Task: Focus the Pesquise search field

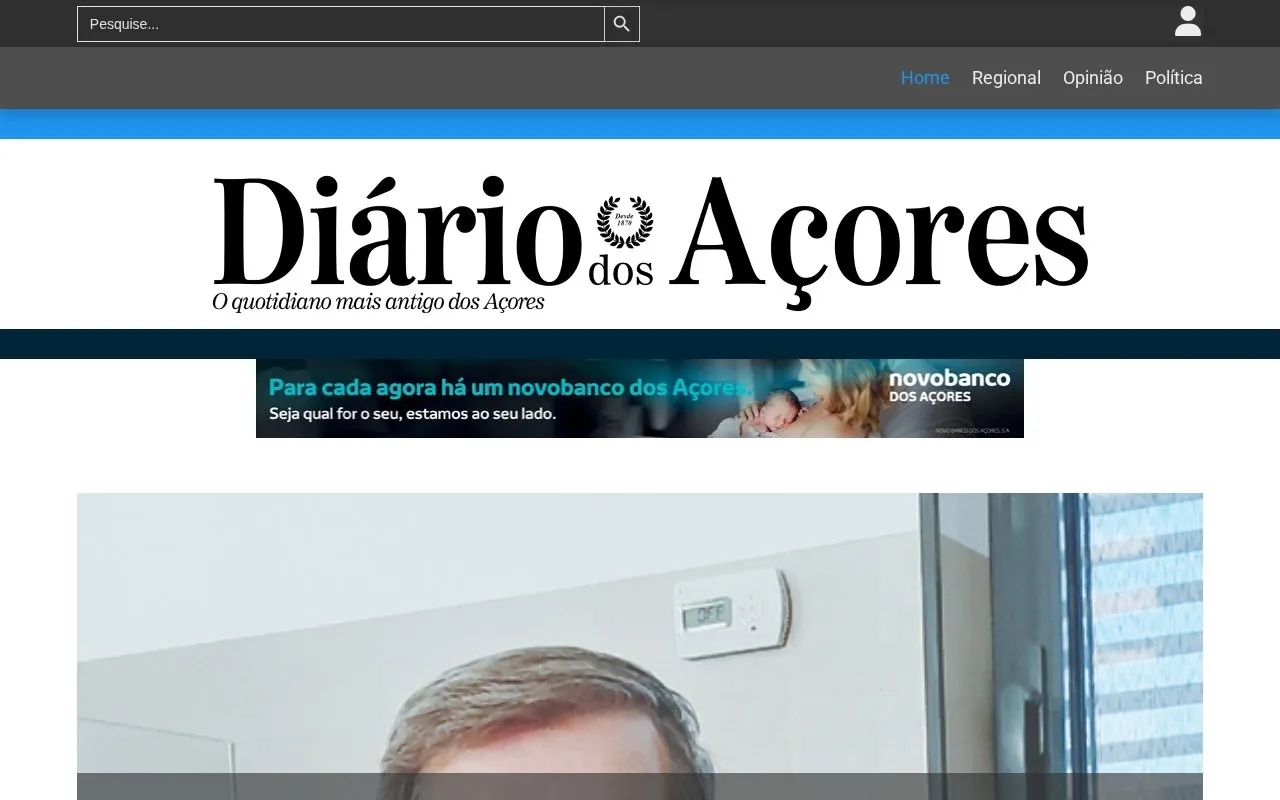Action: point(341,24)
